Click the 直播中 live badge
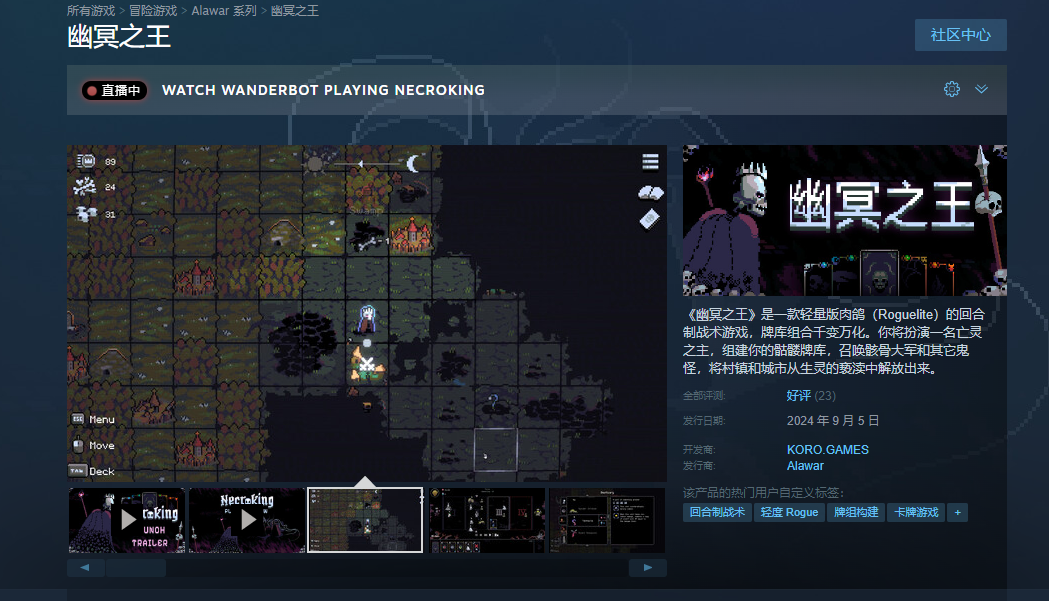This screenshot has height=601, width=1049. coord(115,90)
